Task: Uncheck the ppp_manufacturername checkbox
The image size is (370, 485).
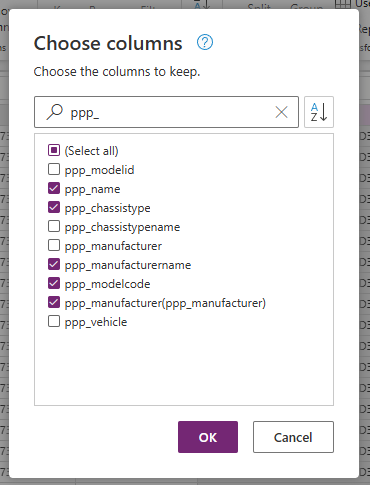Action: 54,264
